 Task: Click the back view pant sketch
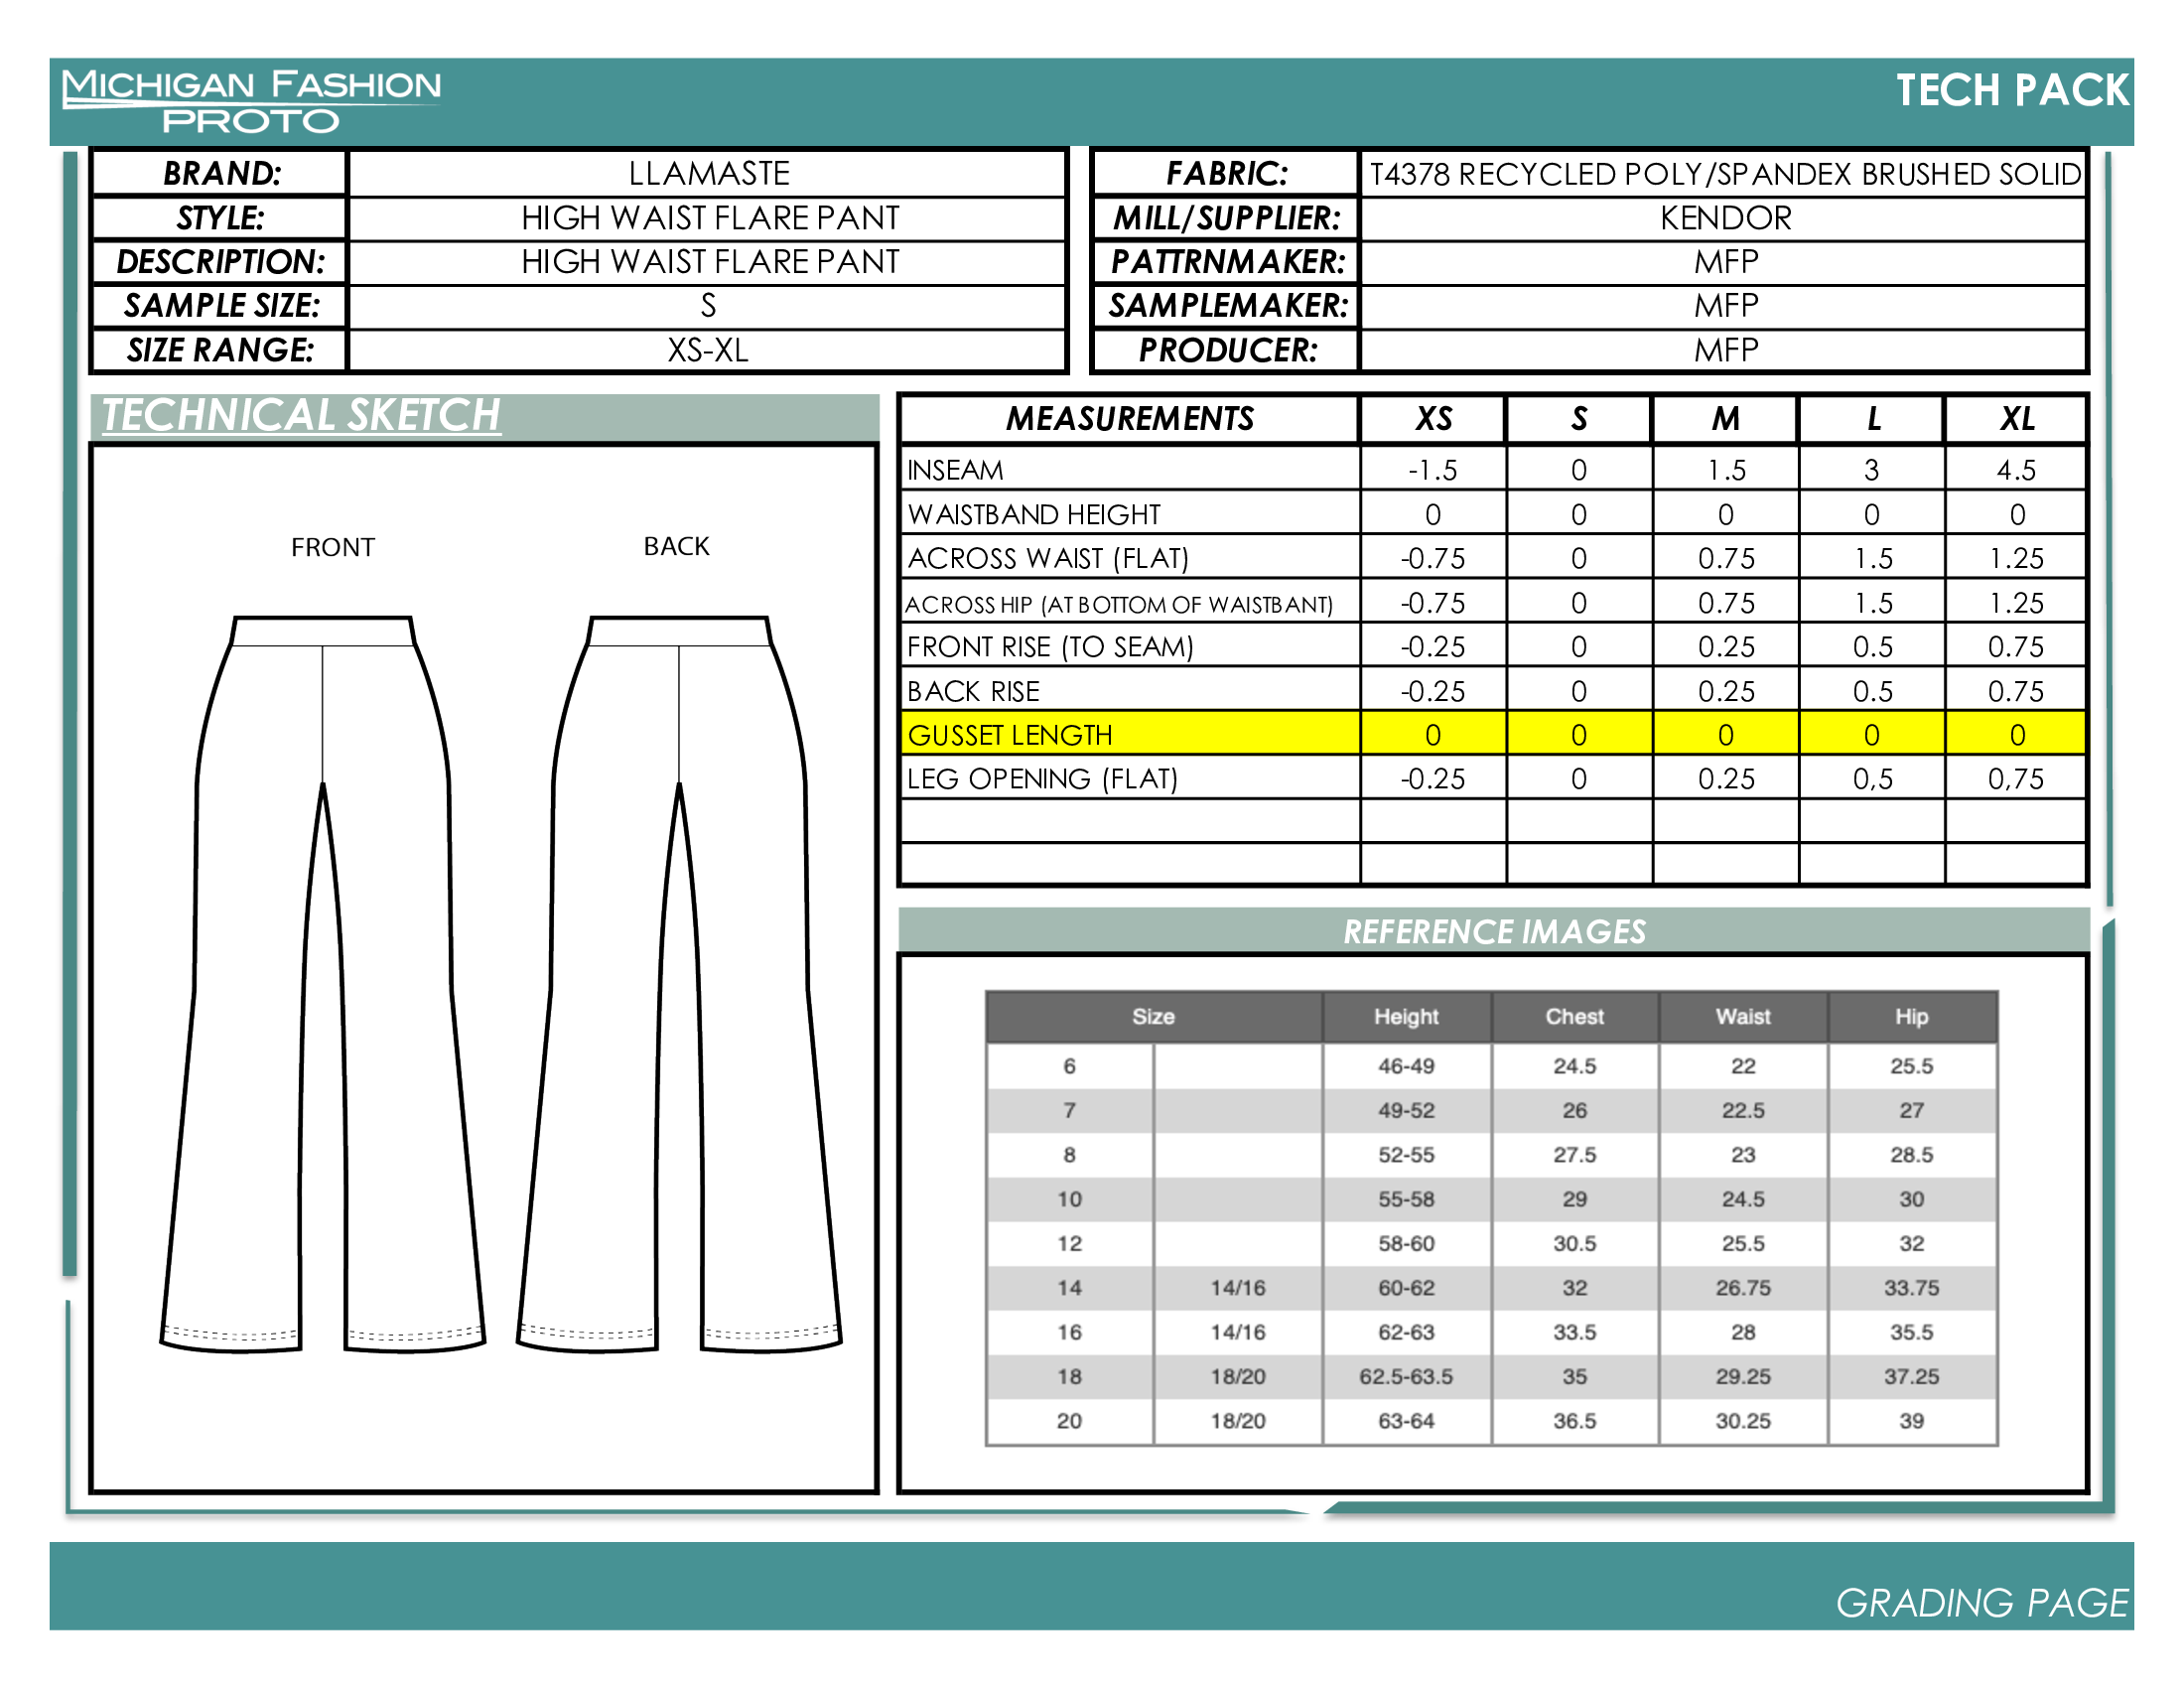point(679,985)
